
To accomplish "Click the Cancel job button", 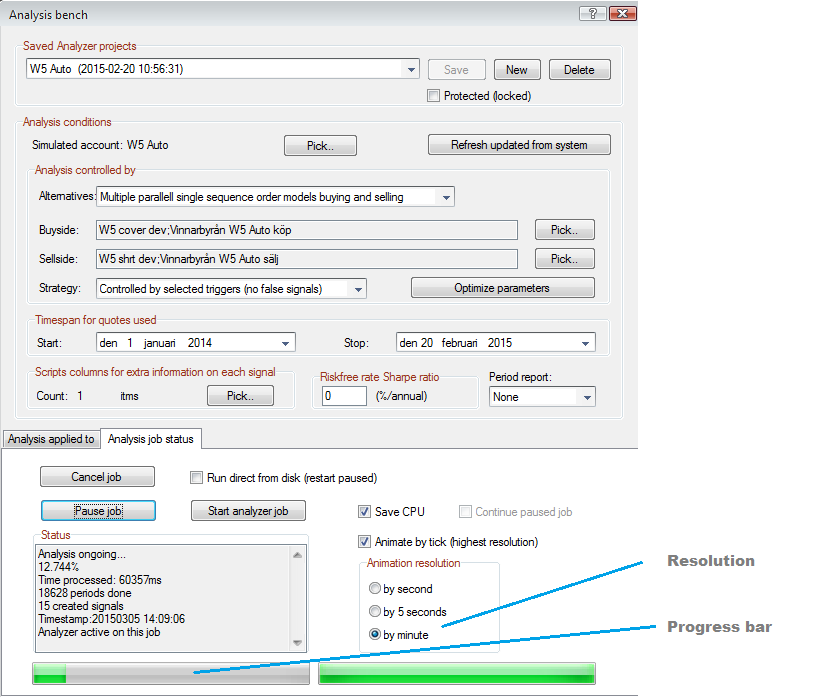I will (97, 477).
